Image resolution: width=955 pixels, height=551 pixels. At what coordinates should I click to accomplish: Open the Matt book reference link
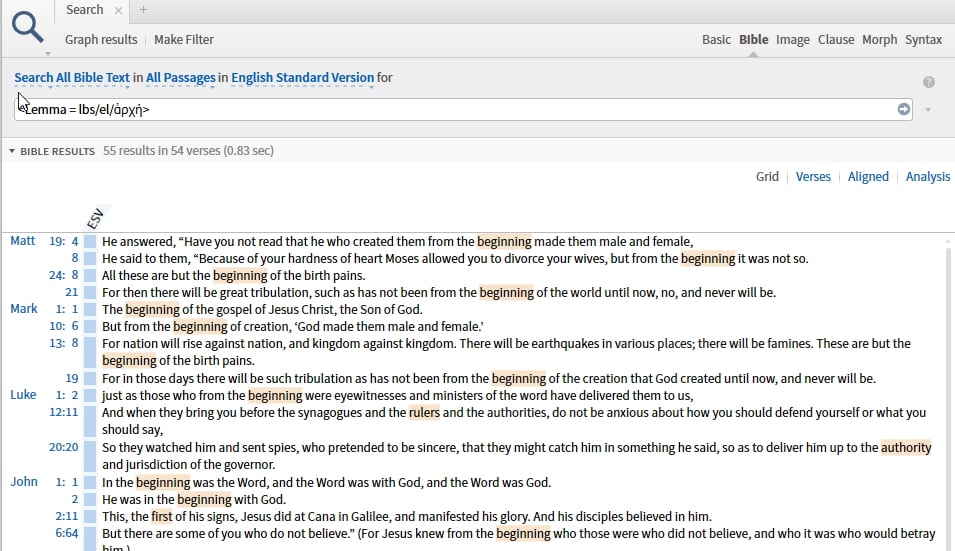click(x=23, y=241)
